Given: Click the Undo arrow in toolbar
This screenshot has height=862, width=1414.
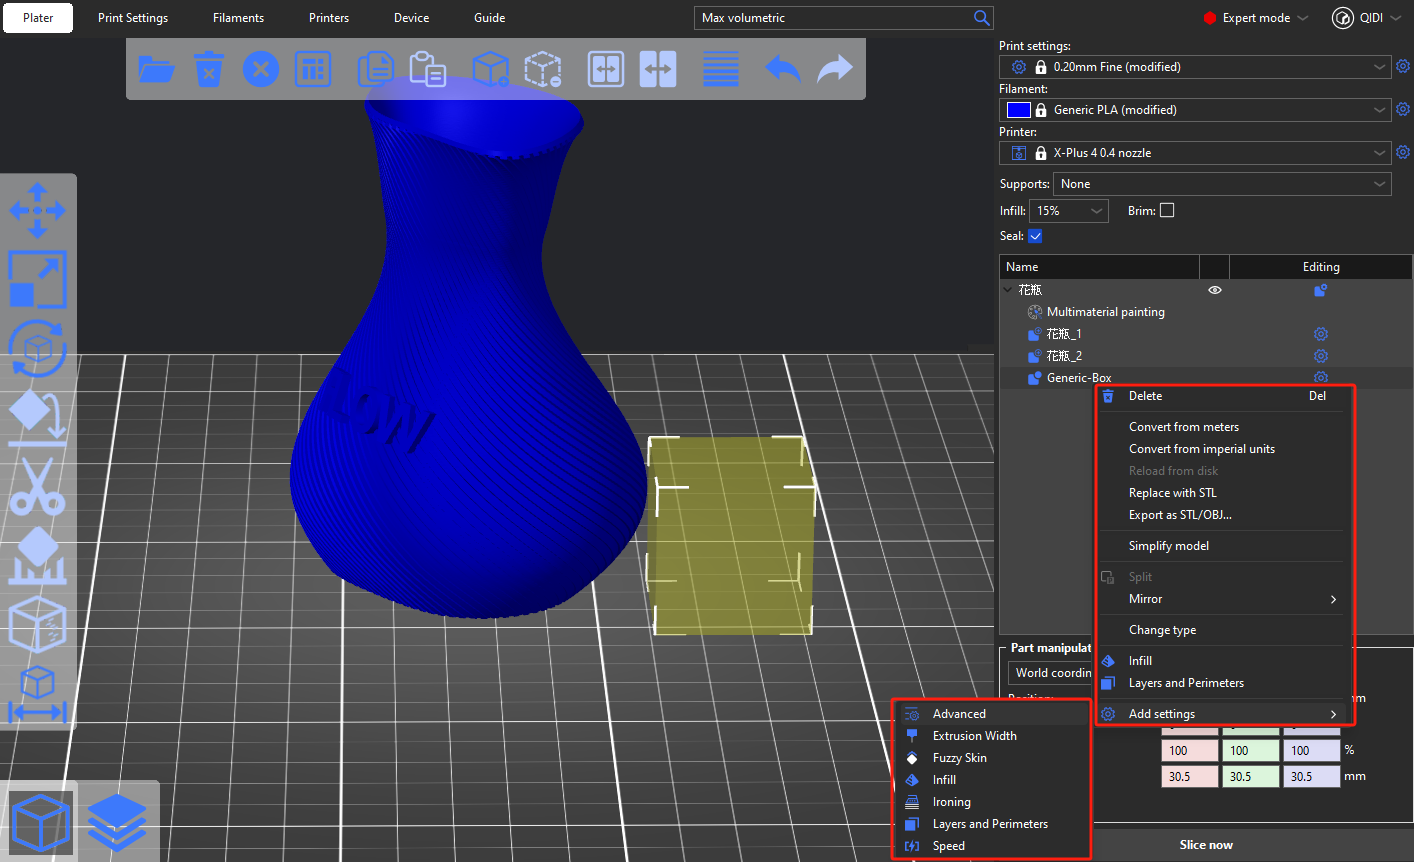Looking at the screenshot, I should pos(782,69).
